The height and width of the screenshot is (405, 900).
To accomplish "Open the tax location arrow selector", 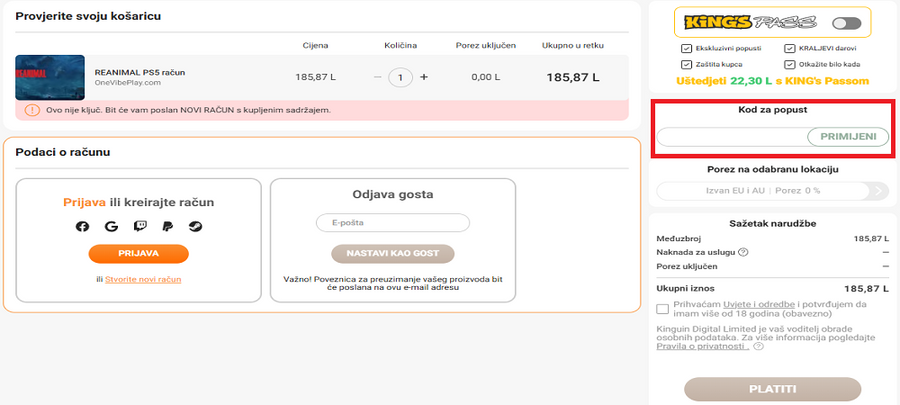I will click(879, 191).
